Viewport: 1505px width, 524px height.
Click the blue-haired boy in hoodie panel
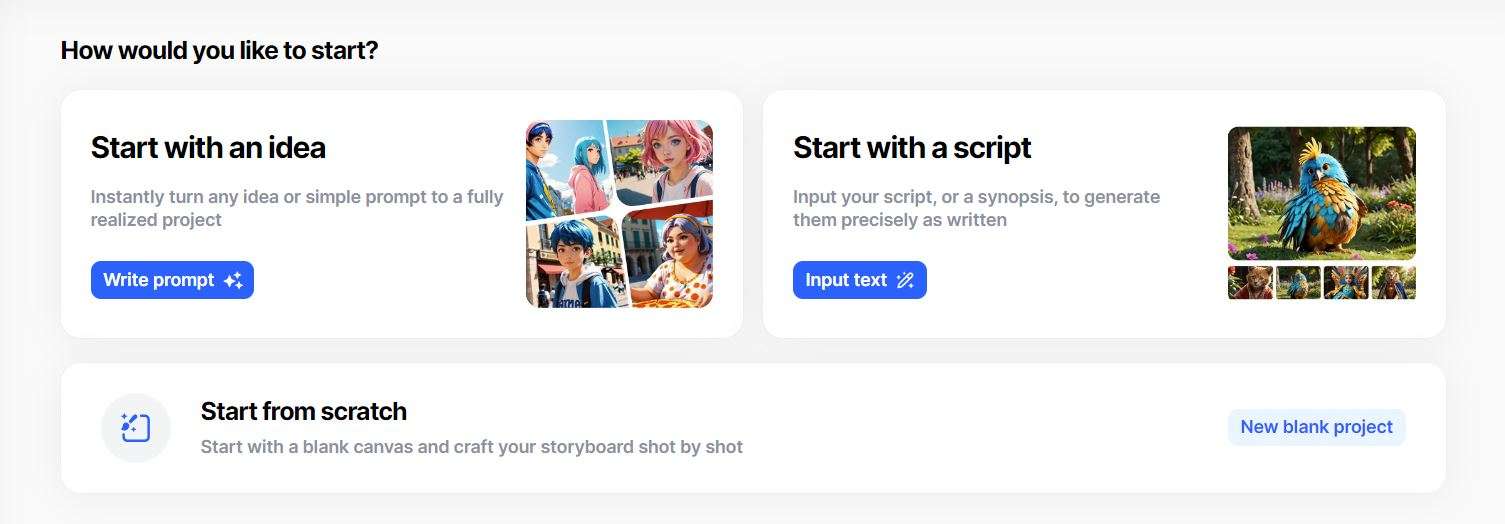(568, 260)
